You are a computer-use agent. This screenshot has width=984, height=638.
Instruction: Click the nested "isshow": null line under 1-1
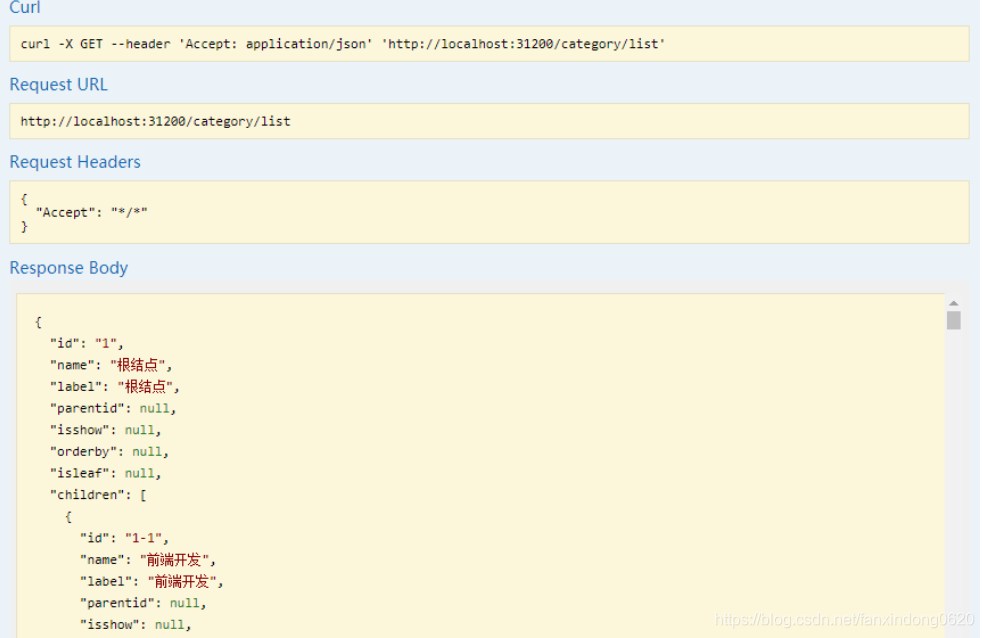point(136,625)
